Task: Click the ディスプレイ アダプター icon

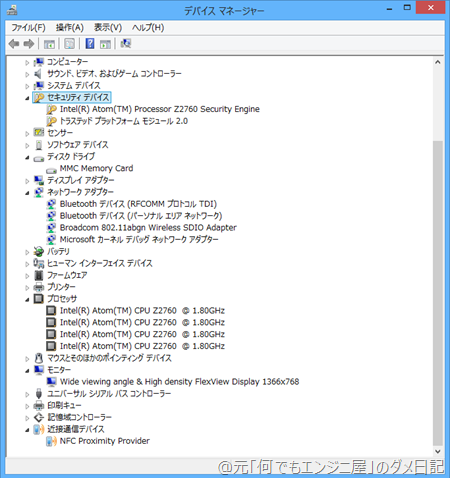Action: (x=39, y=180)
